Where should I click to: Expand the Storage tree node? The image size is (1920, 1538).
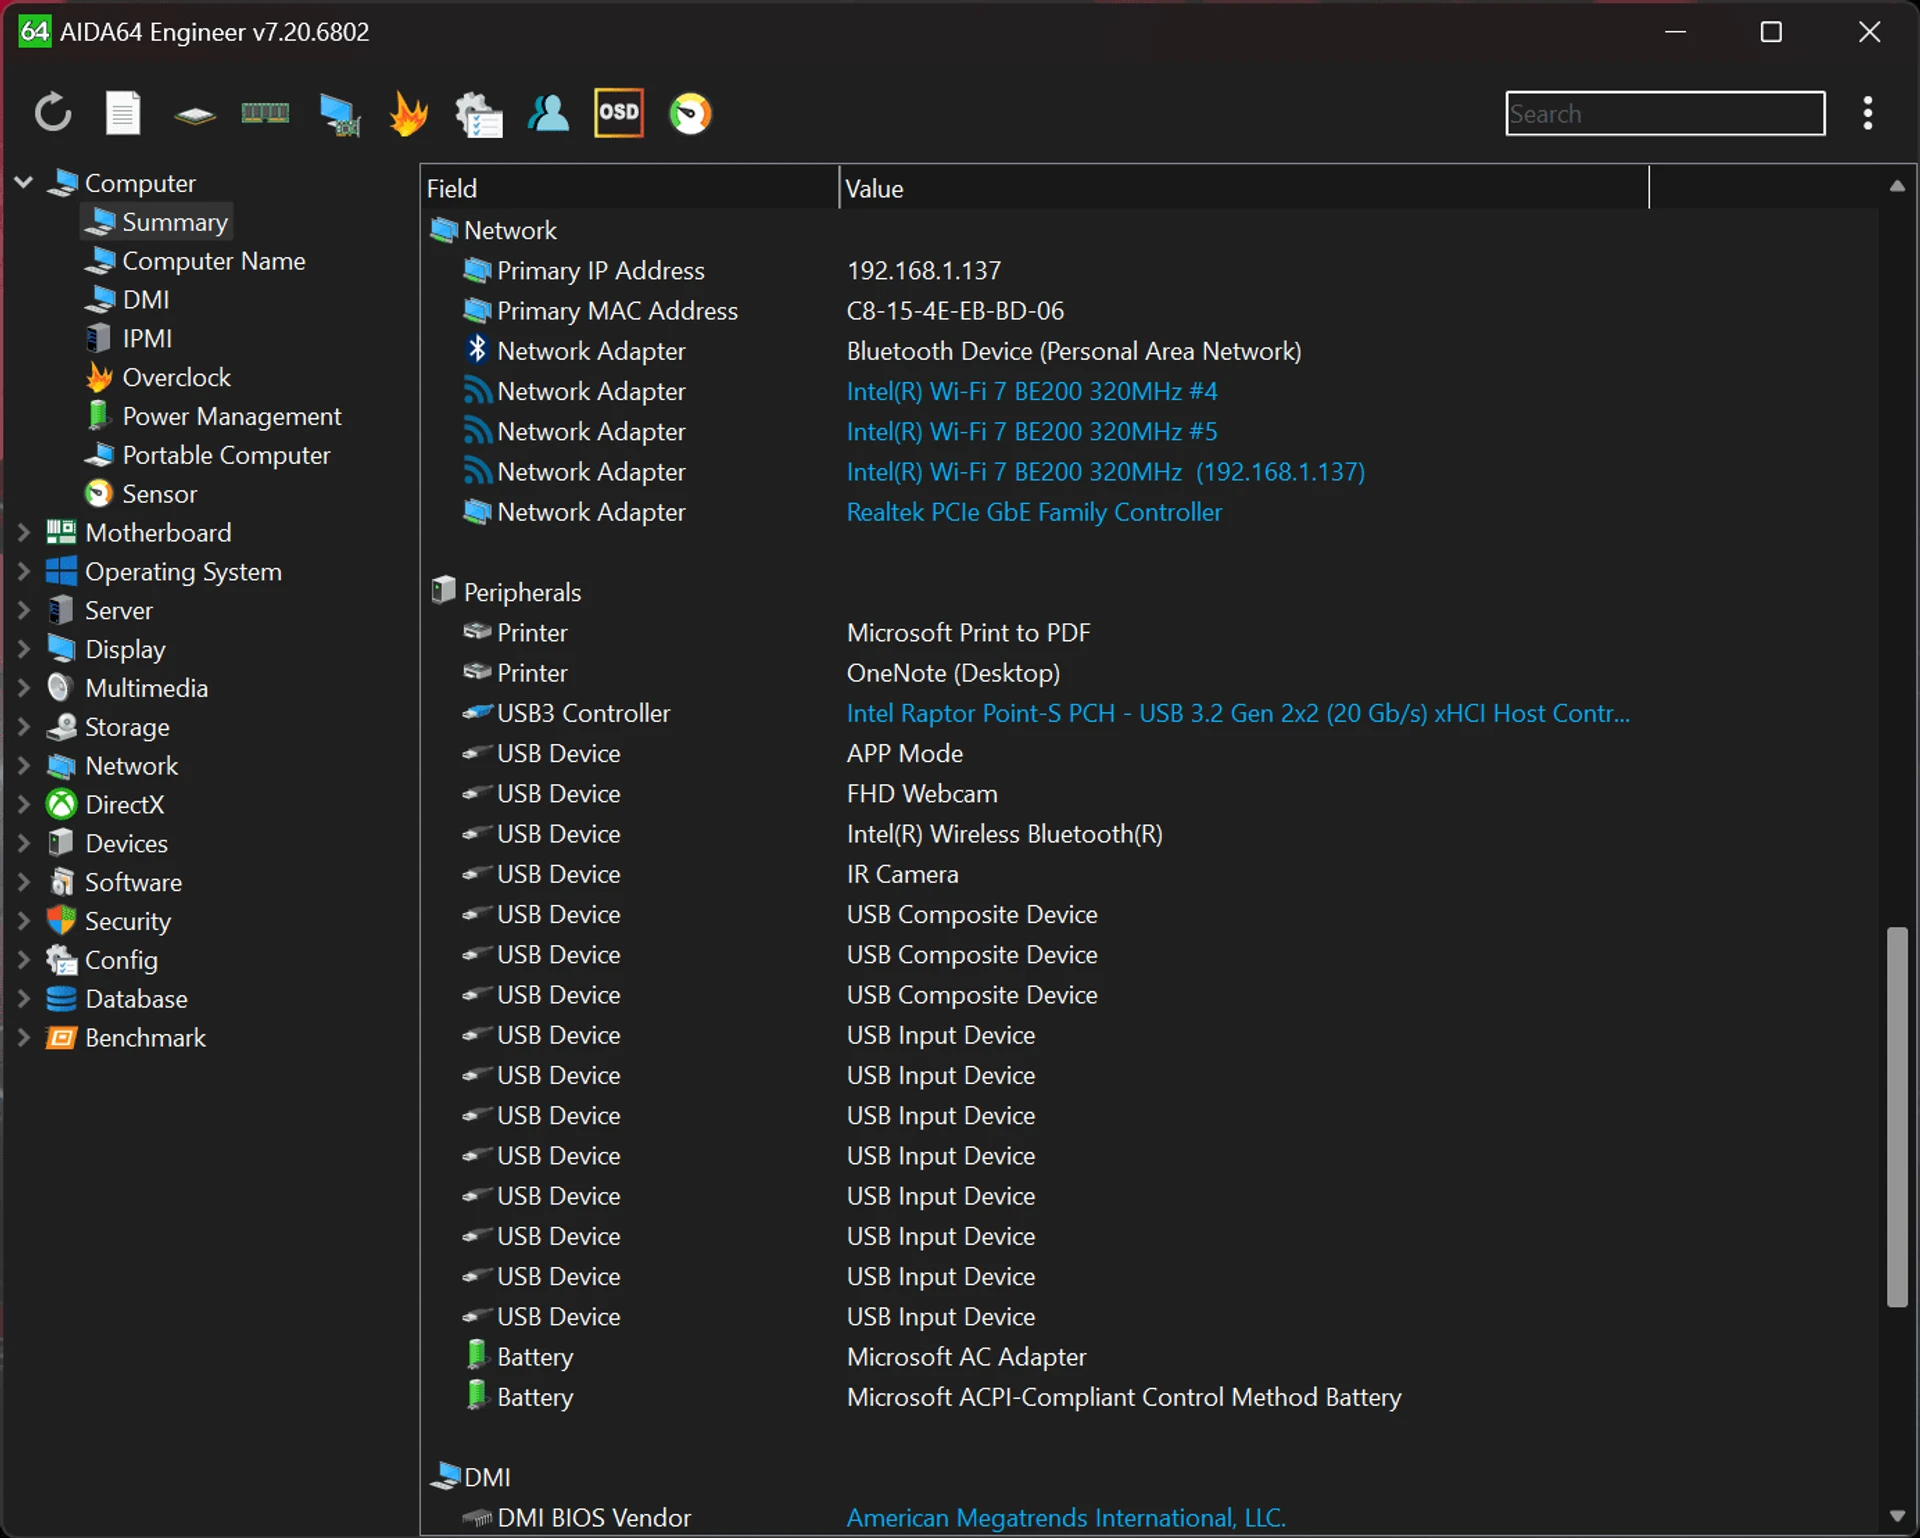(24, 727)
